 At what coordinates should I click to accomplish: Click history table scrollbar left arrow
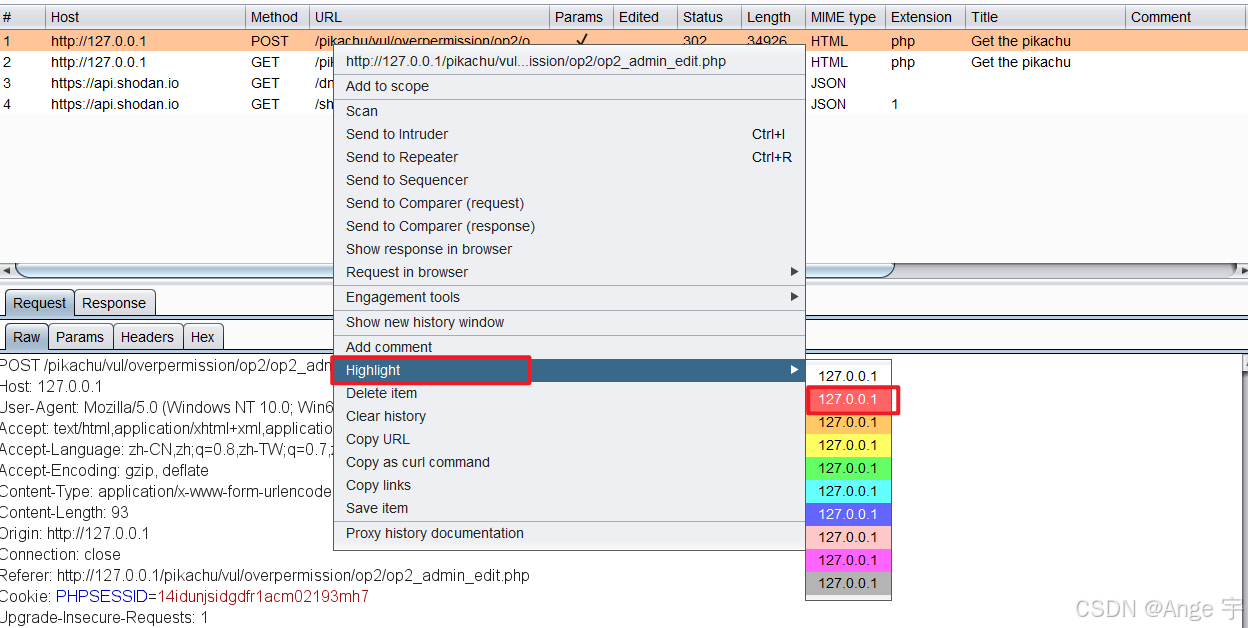[x=6, y=270]
